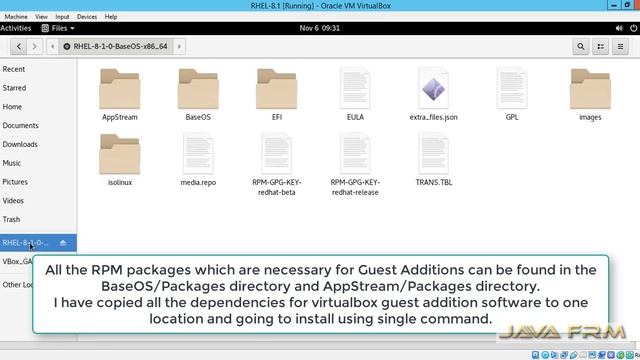
Task: Select the RPM-GPG-KEY-redhat-release file
Action: (355, 164)
